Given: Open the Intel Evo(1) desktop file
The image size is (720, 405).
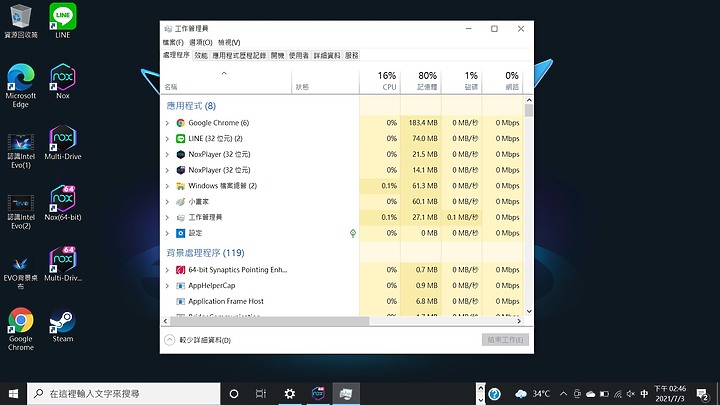Looking at the screenshot, I should [x=20, y=151].
